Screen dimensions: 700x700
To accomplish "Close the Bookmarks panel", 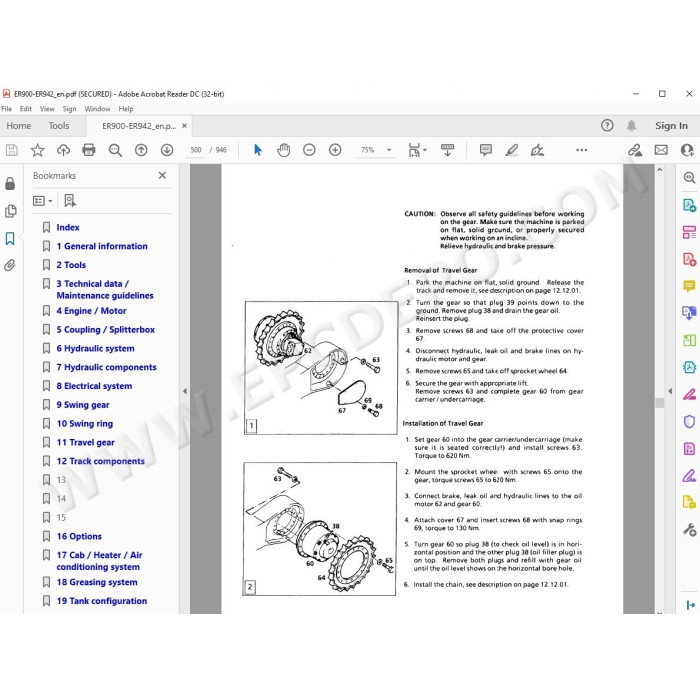I will coord(162,175).
